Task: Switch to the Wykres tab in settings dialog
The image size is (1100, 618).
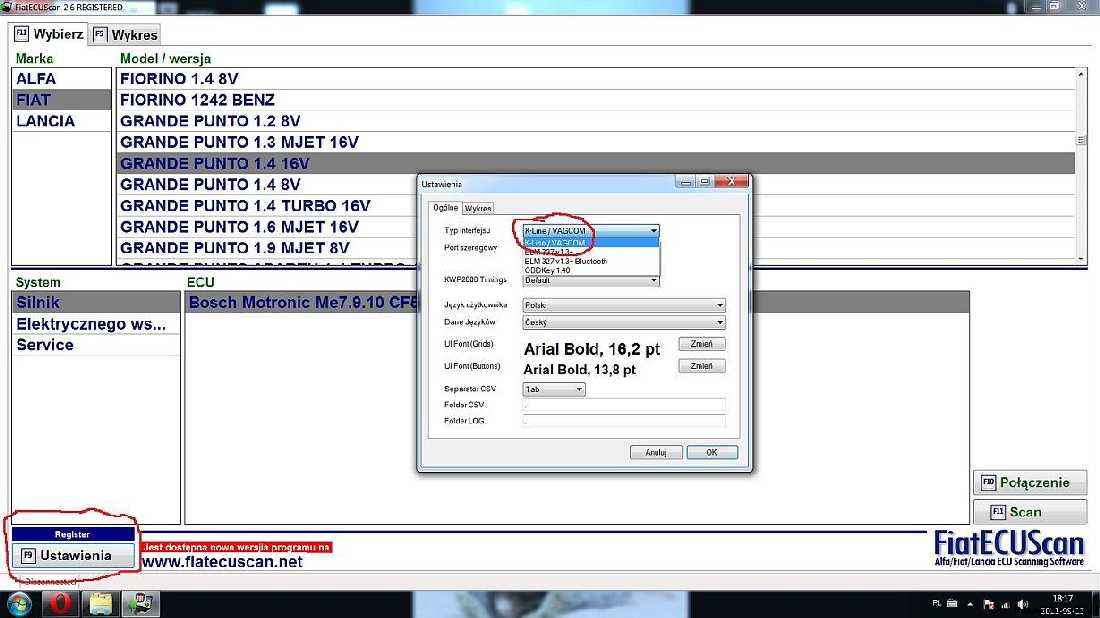Action: click(x=478, y=208)
